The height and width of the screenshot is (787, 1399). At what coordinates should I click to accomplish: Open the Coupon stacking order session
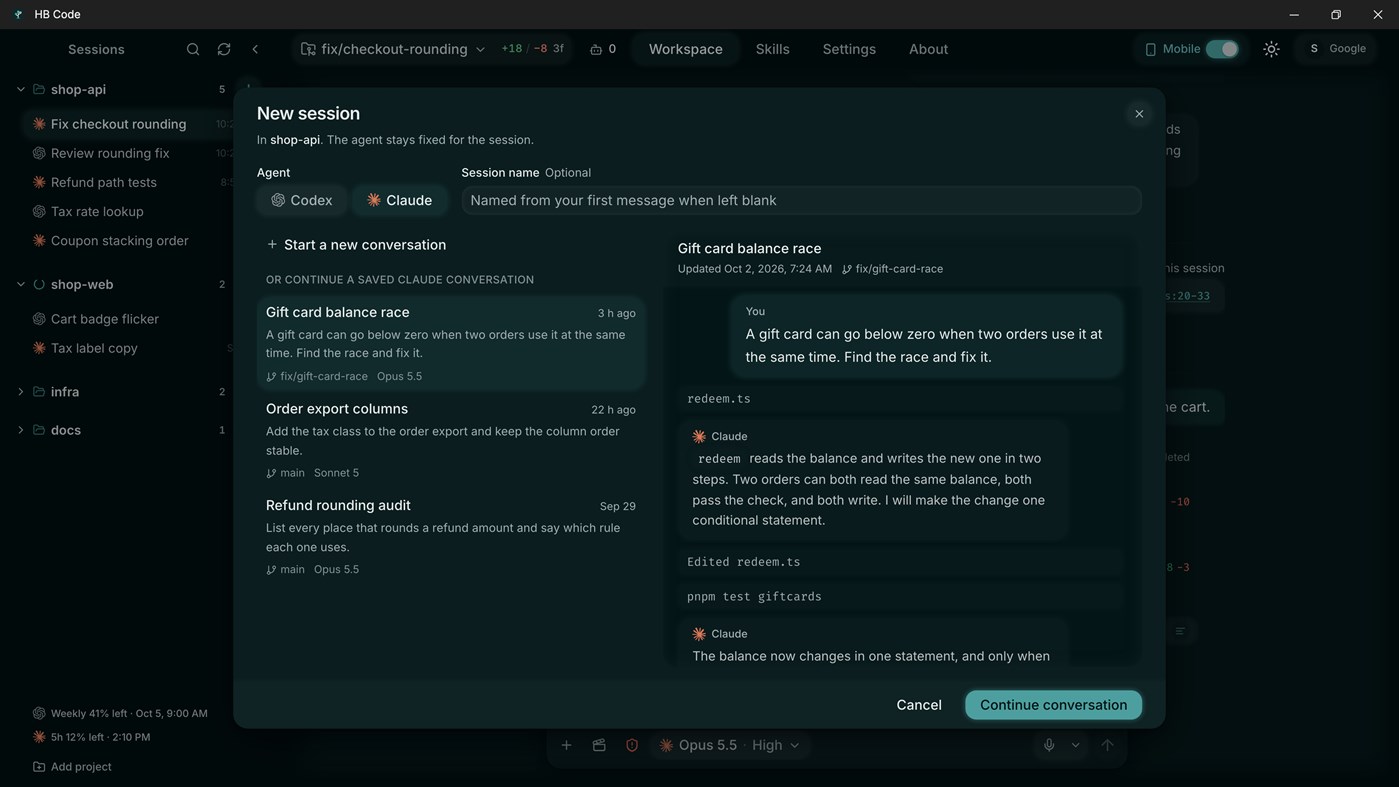coord(126,240)
